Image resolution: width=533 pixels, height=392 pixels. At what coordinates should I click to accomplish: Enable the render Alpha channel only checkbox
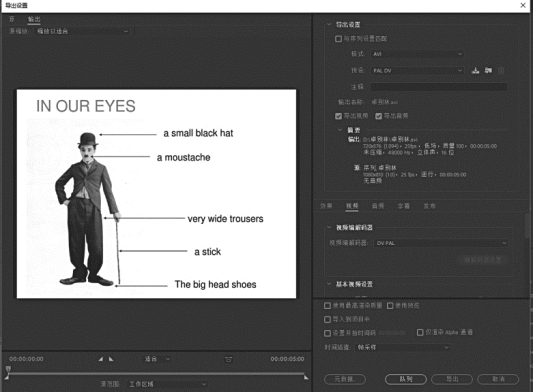pos(420,332)
